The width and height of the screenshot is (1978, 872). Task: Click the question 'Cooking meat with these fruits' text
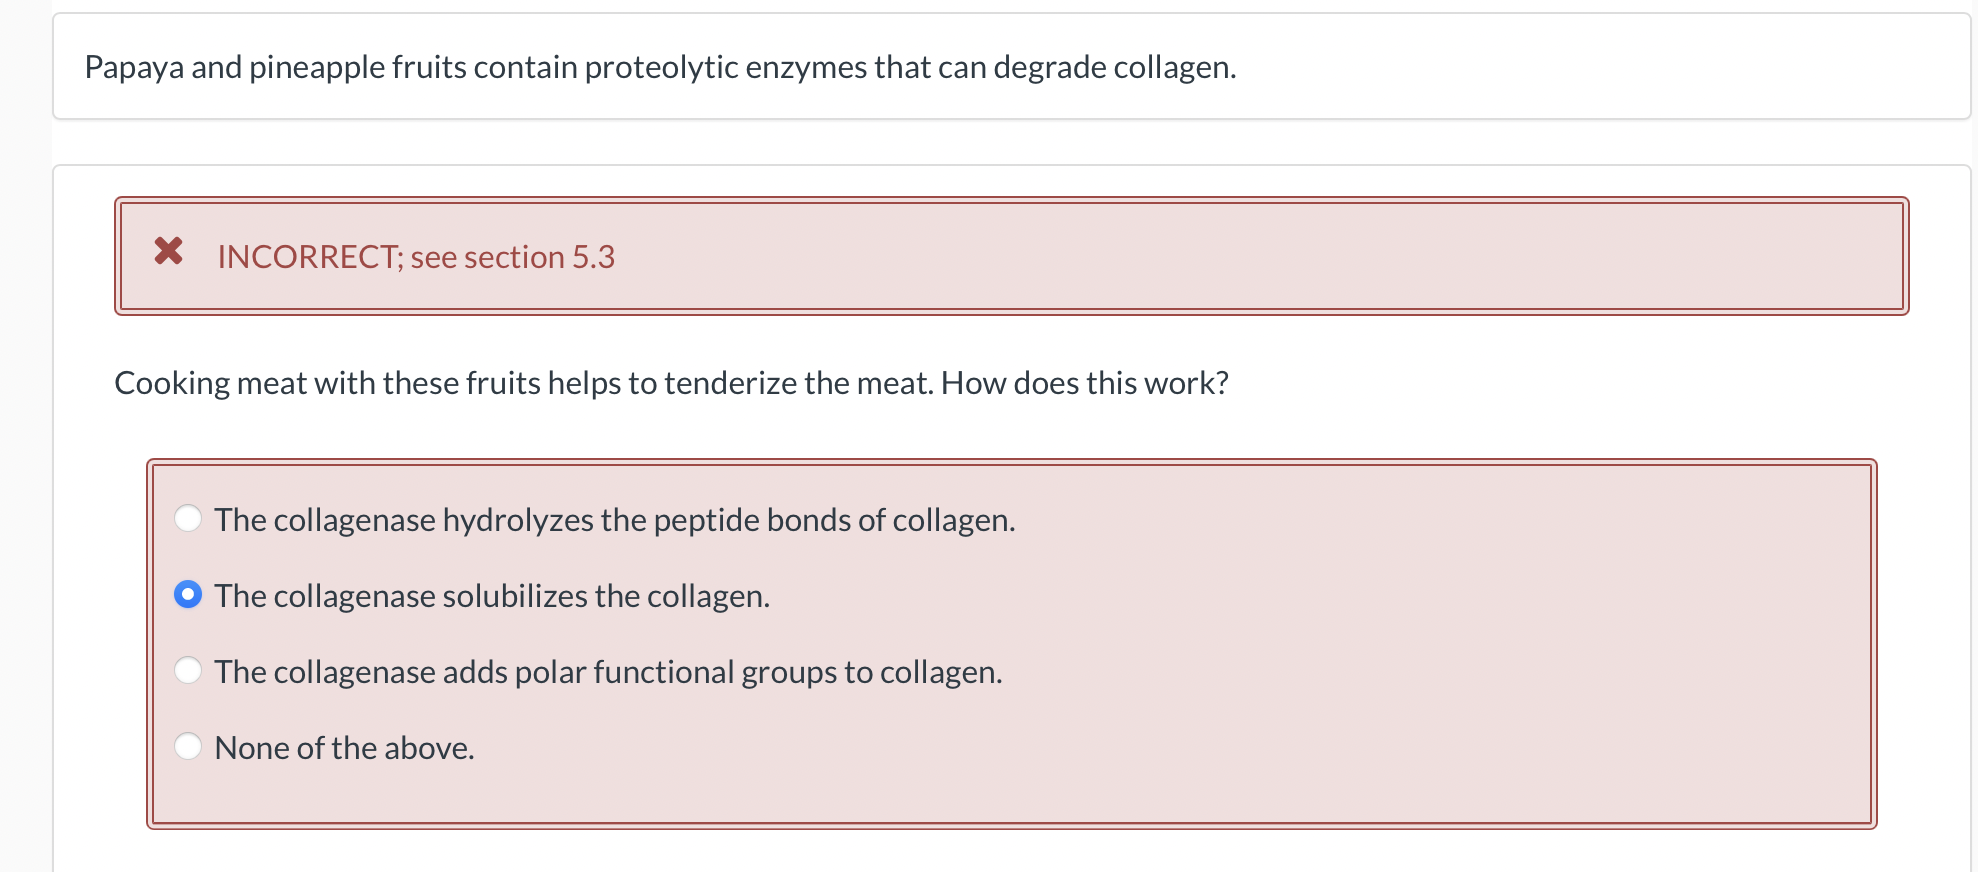(671, 383)
